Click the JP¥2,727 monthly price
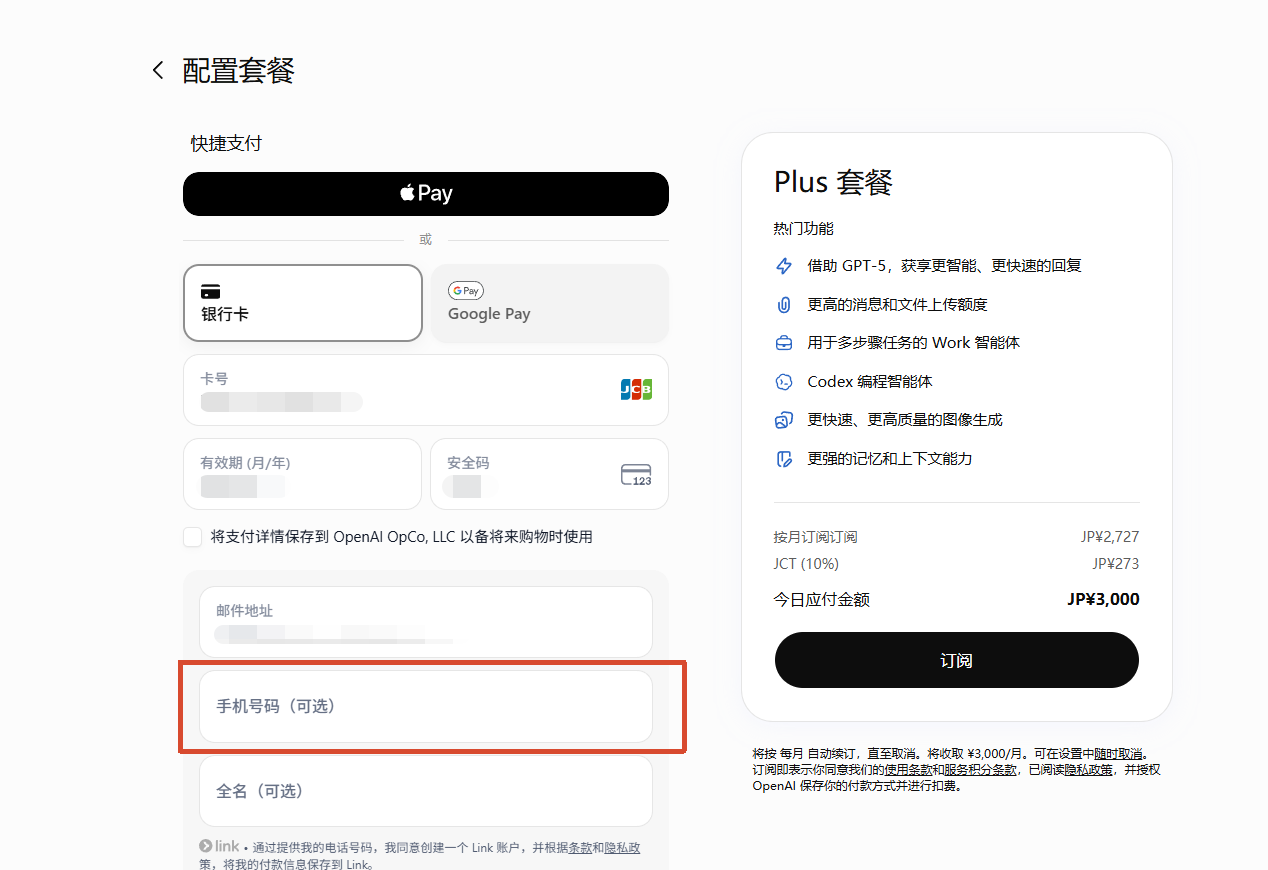Image resolution: width=1268 pixels, height=870 pixels. (x=1110, y=537)
